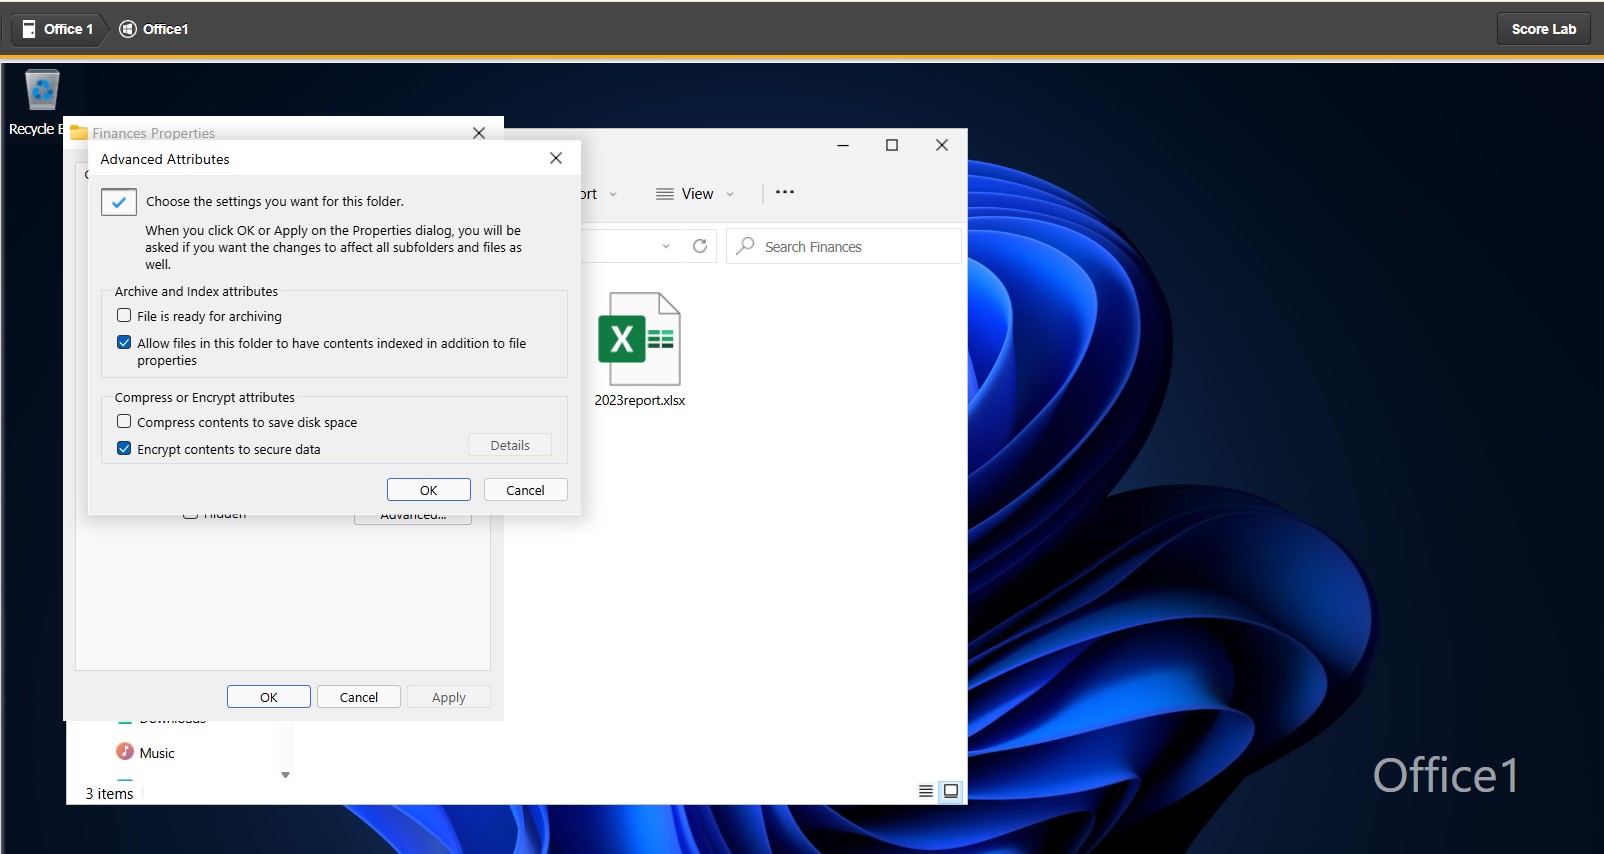
Task: Close the Advanced Attributes dialog
Action: 556,158
